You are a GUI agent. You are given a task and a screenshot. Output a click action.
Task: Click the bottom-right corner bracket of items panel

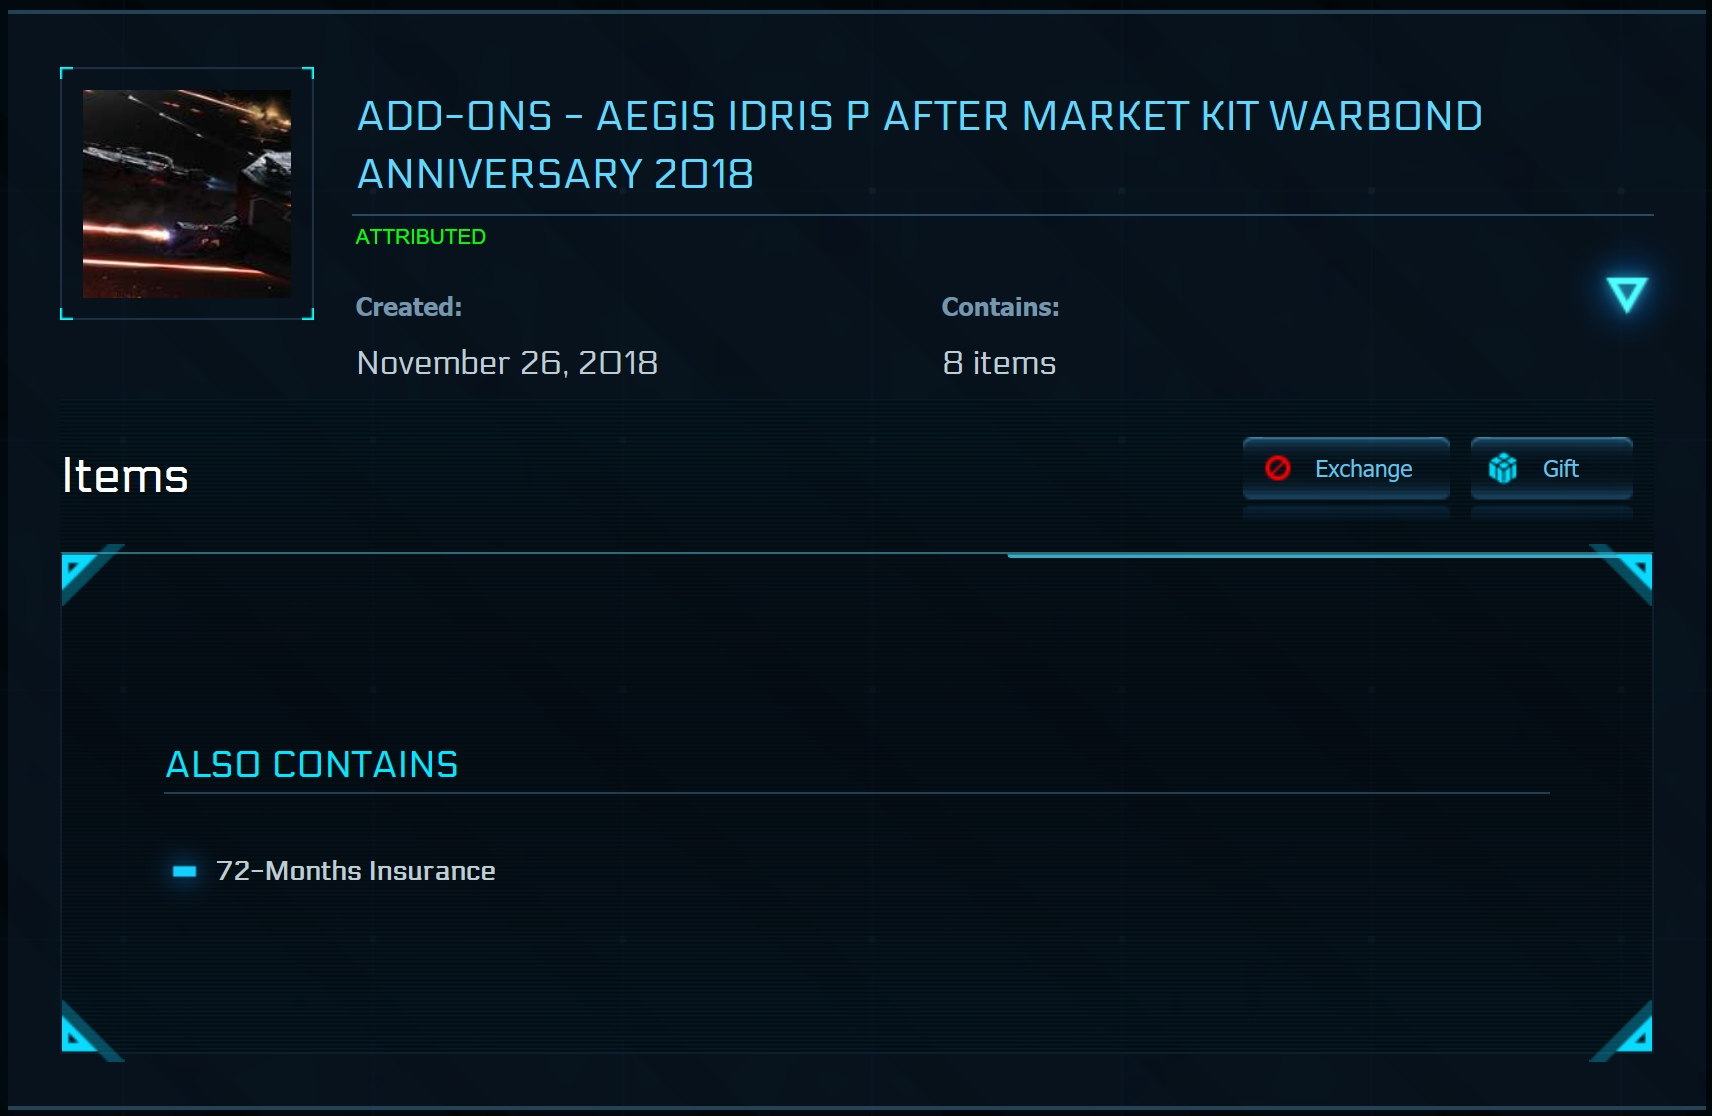(1630, 1034)
